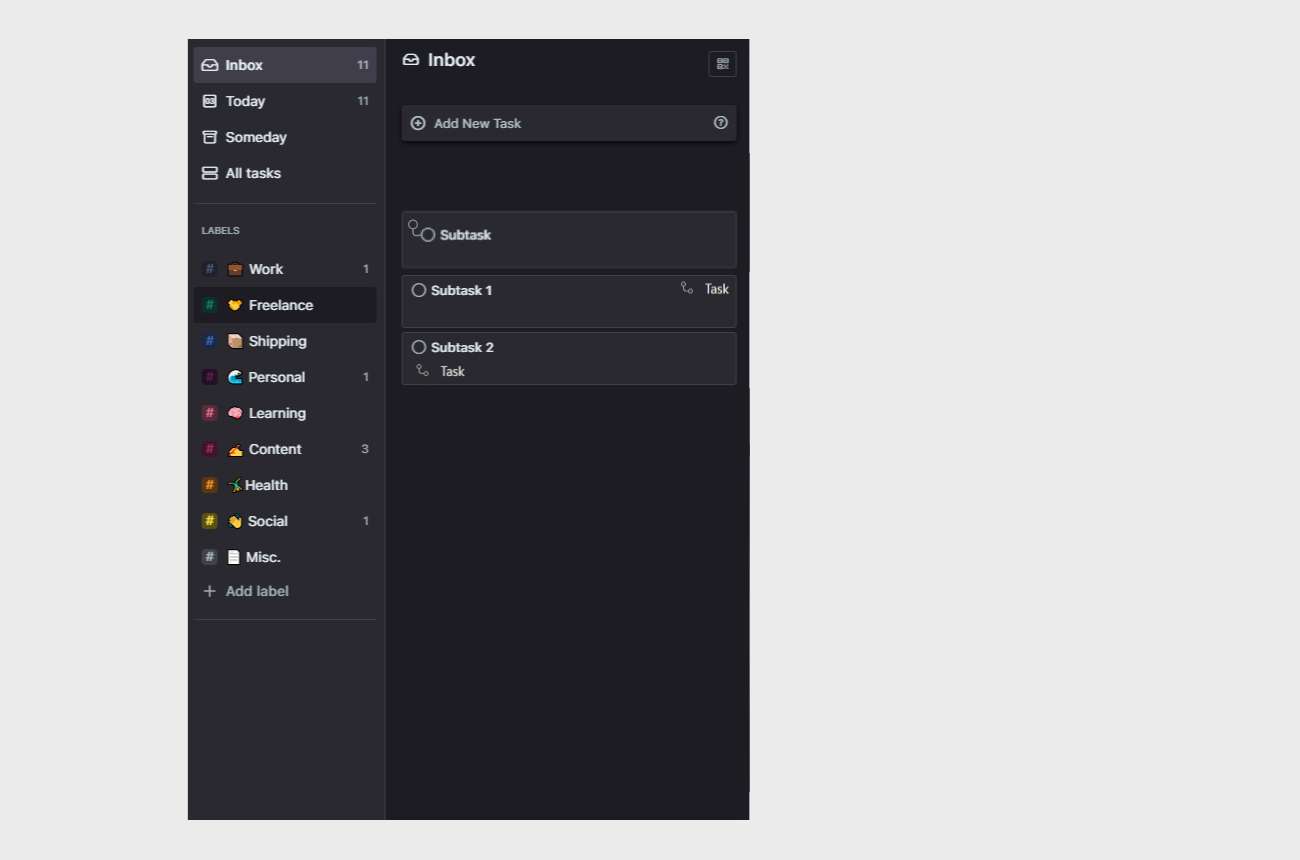Screen dimensions: 1300x860
Task: Click the red hash tag beside Learning
Action: point(209,413)
